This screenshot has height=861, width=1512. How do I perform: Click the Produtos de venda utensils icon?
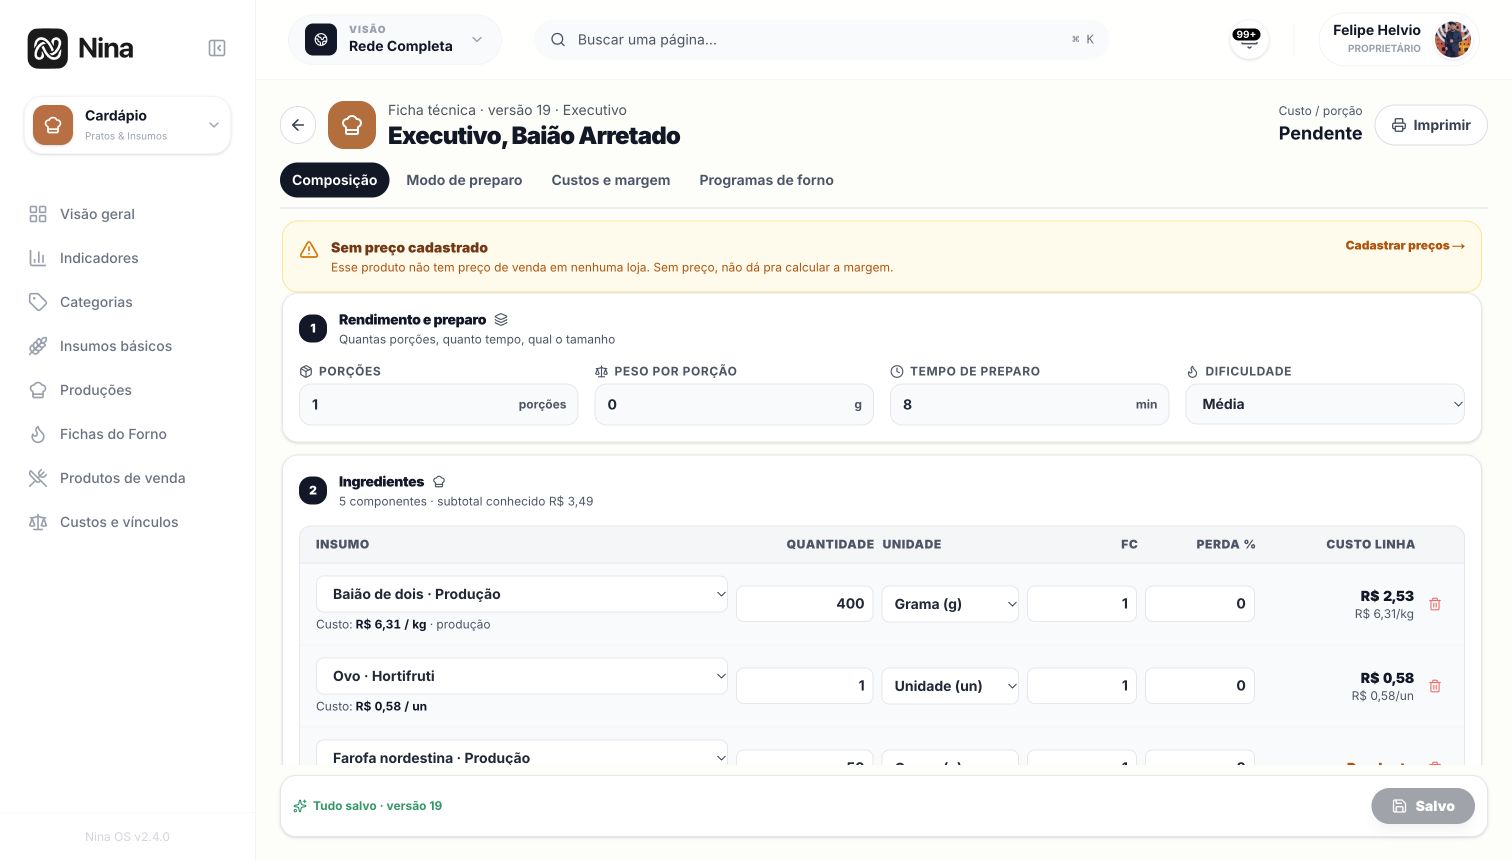pyautogui.click(x=38, y=478)
